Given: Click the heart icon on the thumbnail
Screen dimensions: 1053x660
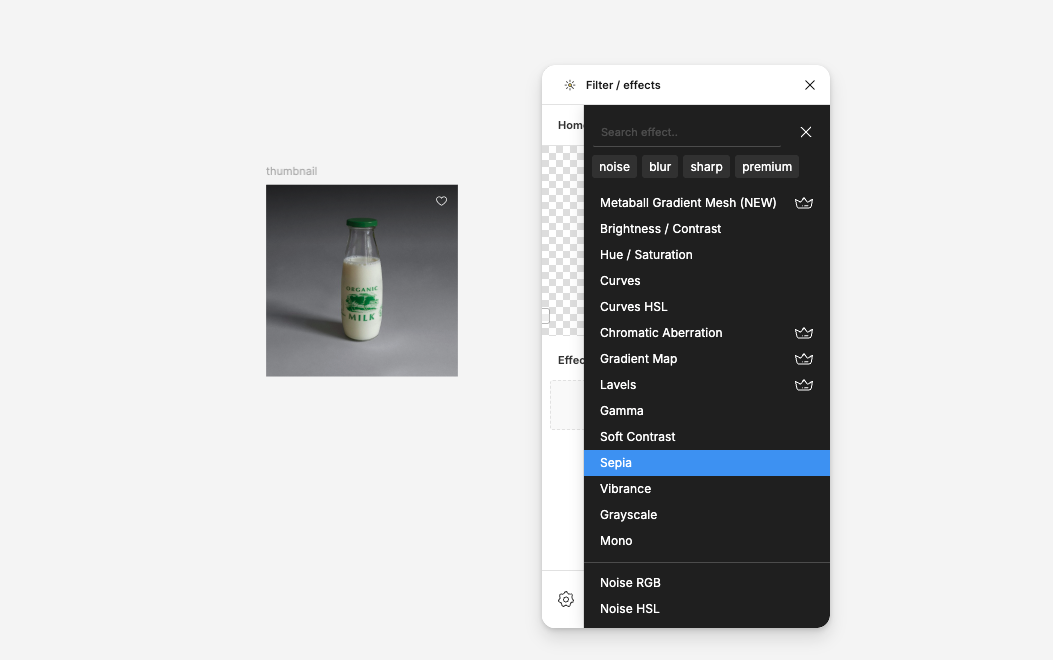Looking at the screenshot, I should [x=441, y=201].
